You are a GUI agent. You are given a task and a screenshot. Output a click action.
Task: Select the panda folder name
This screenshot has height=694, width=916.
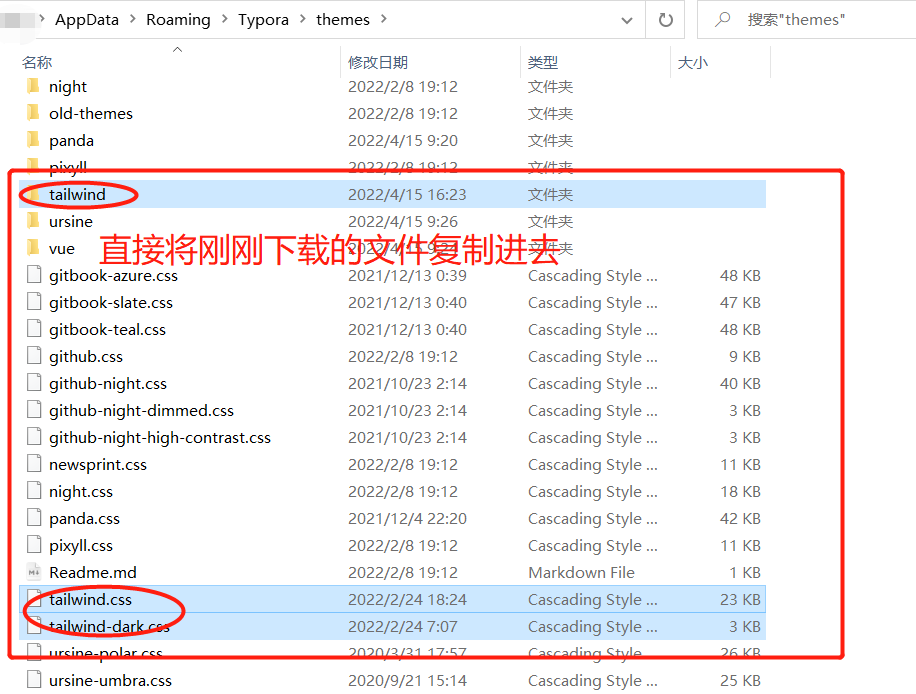coord(71,141)
